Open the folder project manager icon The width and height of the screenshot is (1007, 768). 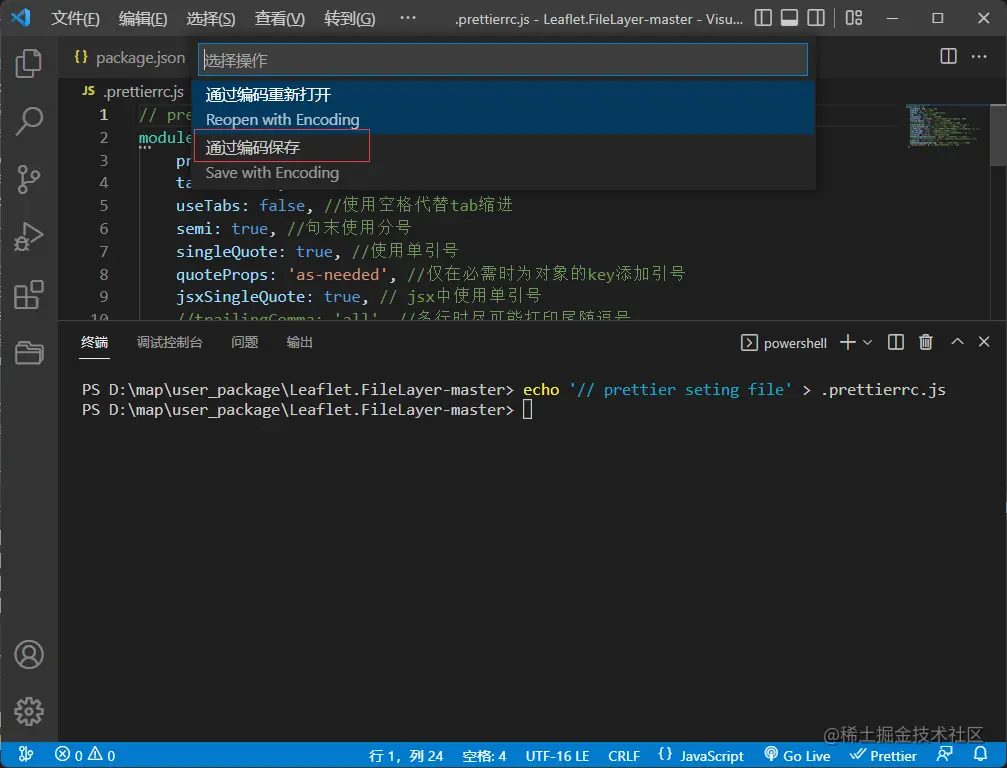(29, 352)
